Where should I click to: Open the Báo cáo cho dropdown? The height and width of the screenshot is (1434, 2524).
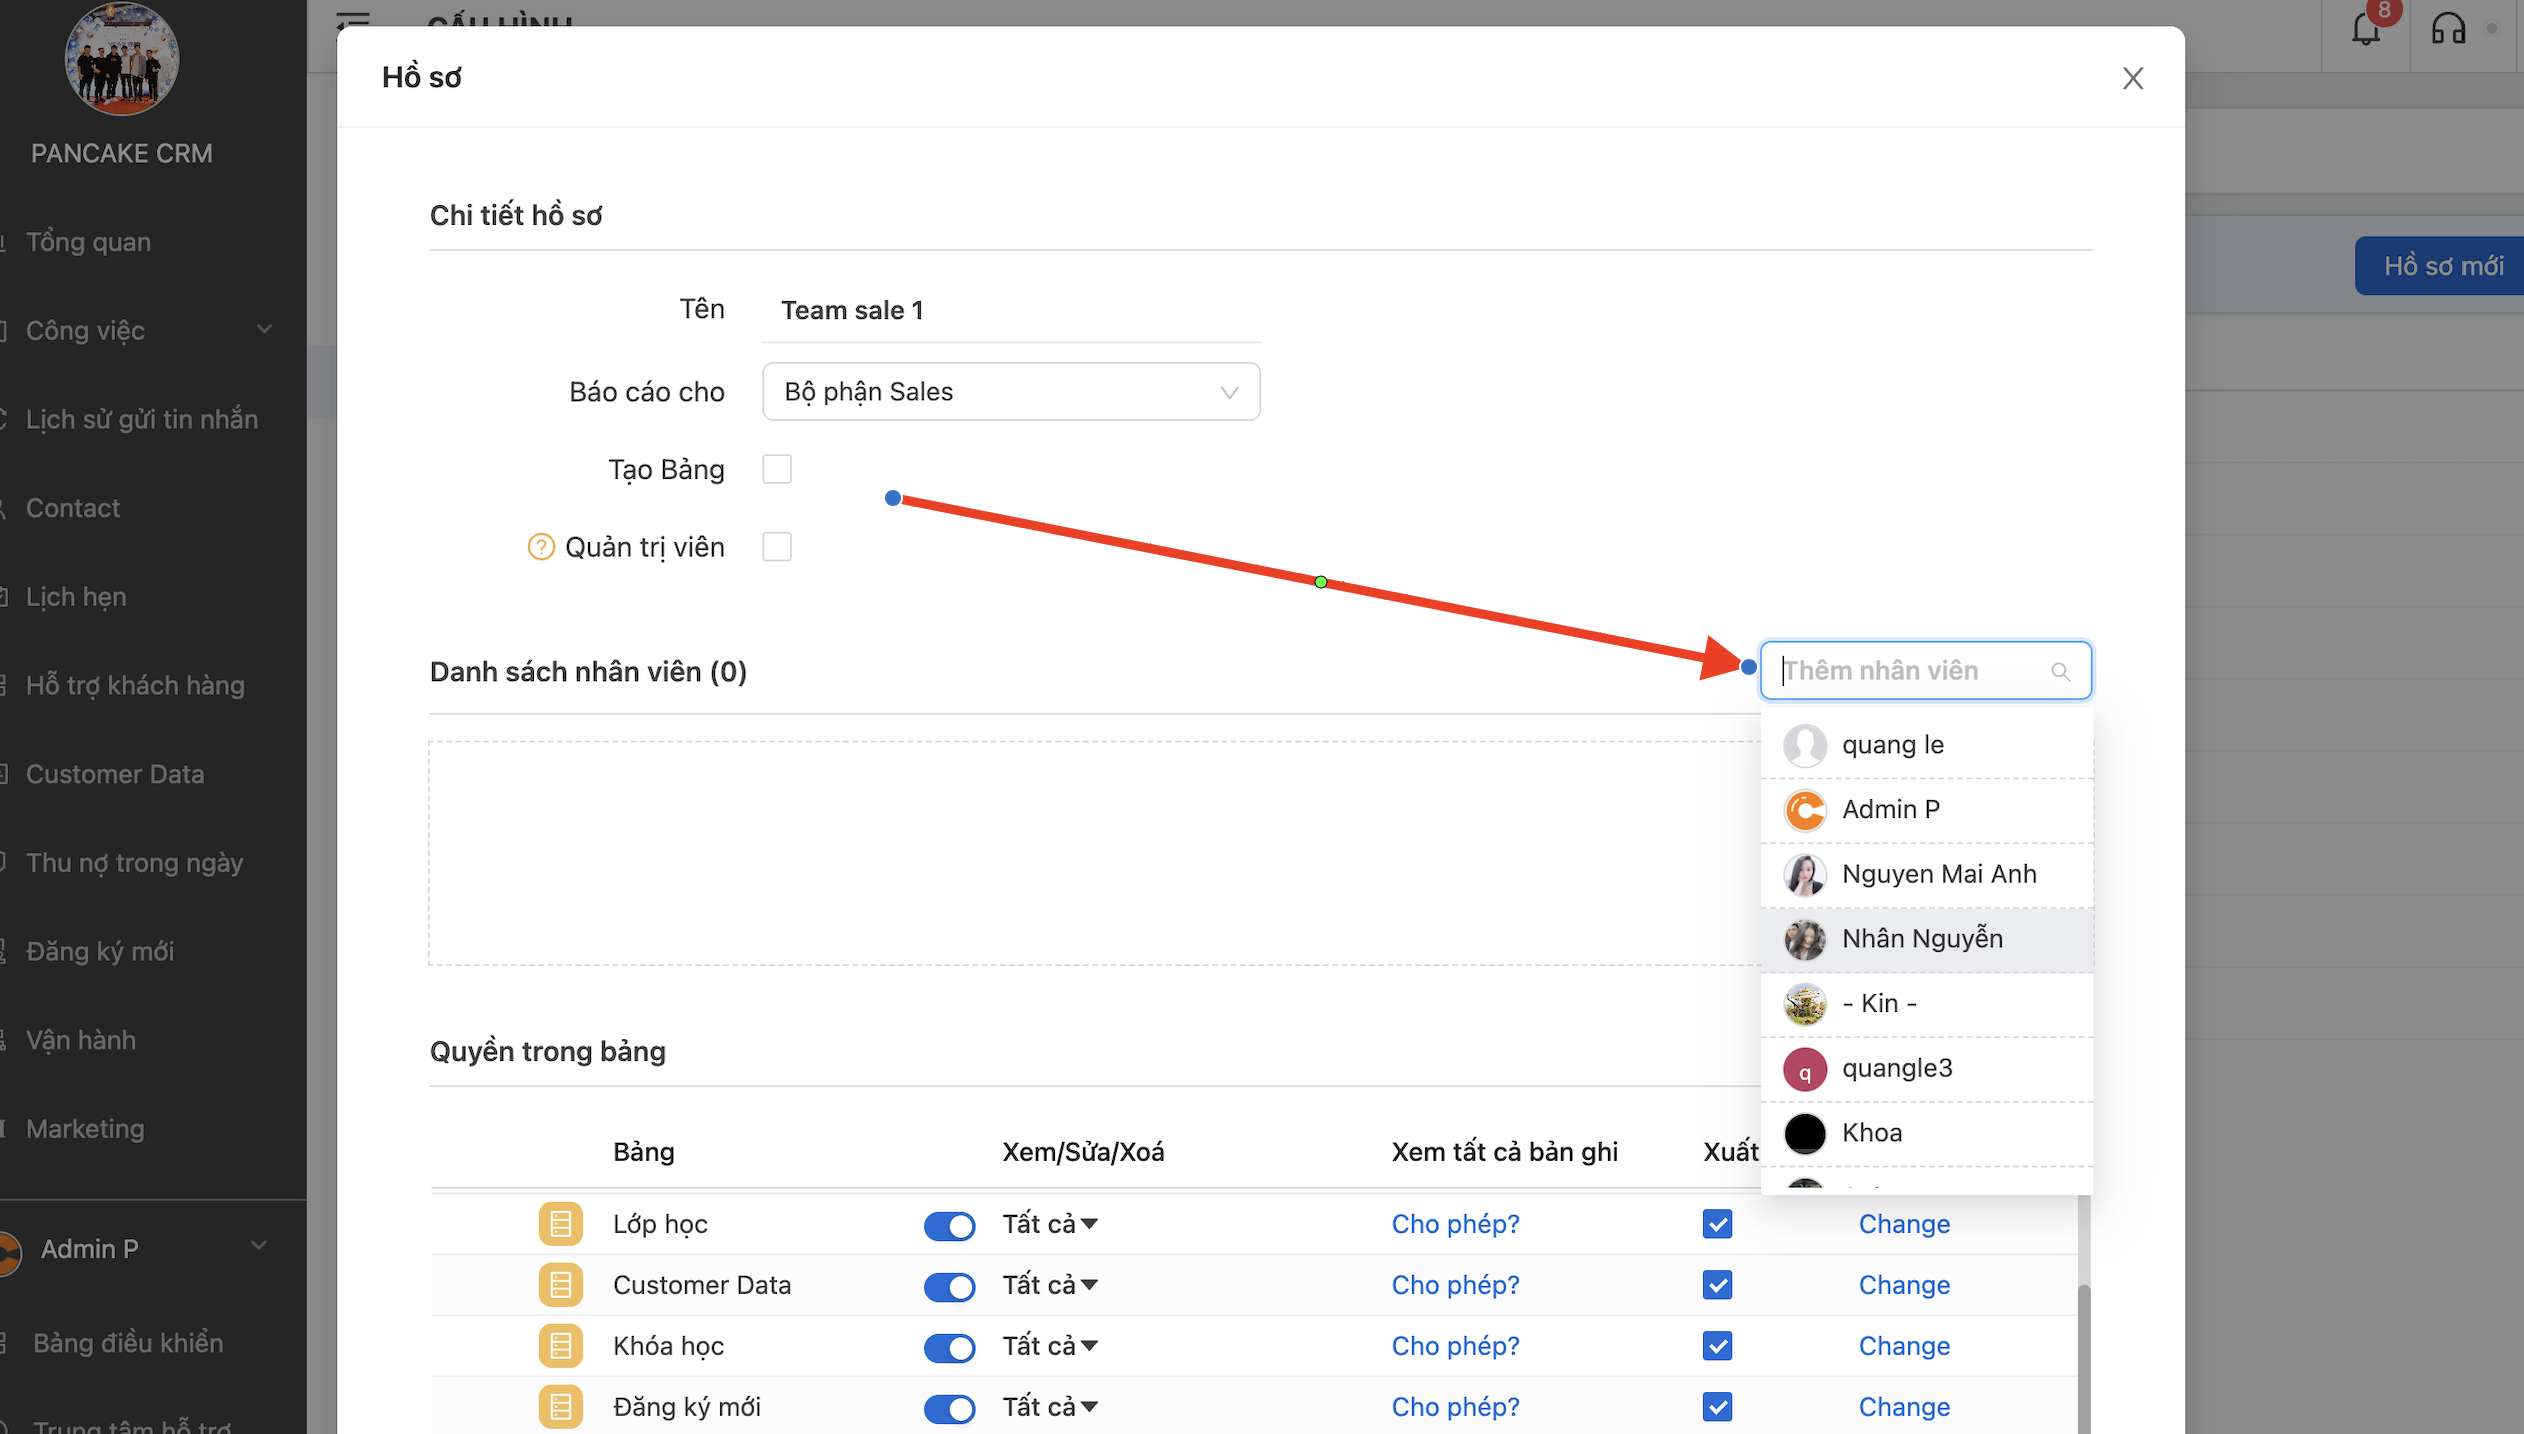(x=1010, y=392)
